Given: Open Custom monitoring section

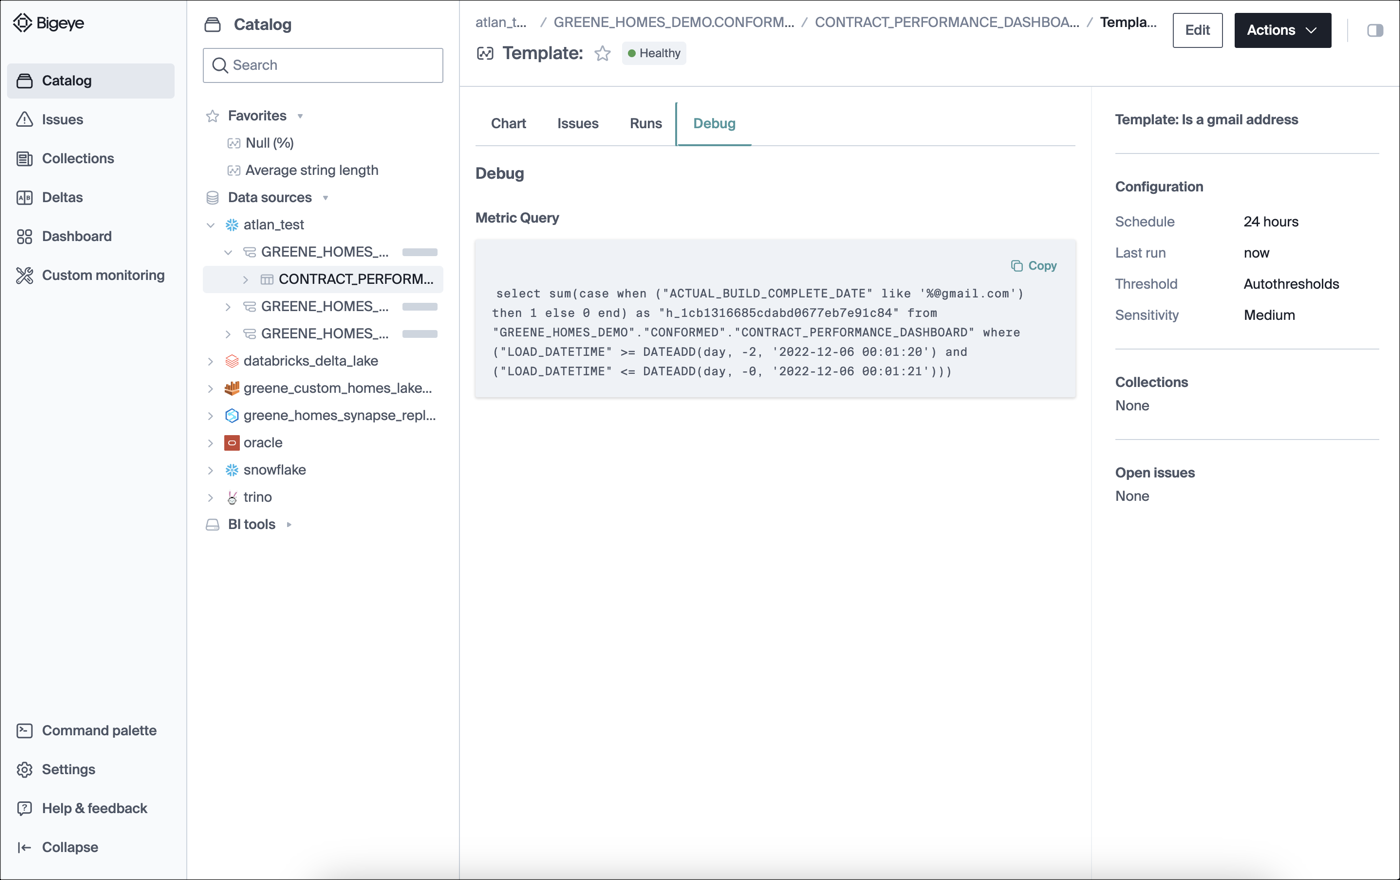Looking at the screenshot, I should (90, 276).
